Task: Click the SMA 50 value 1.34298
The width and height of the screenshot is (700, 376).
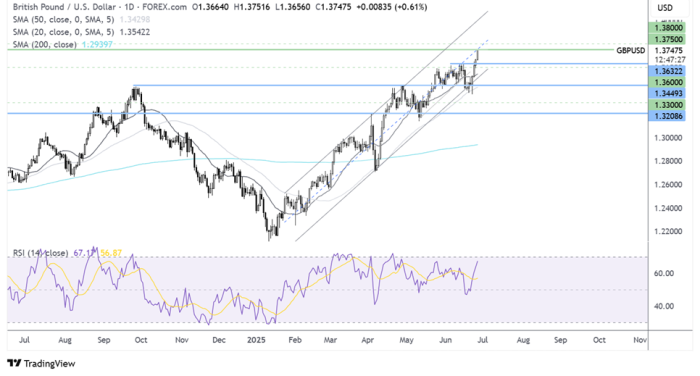Action: (x=135, y=20)
